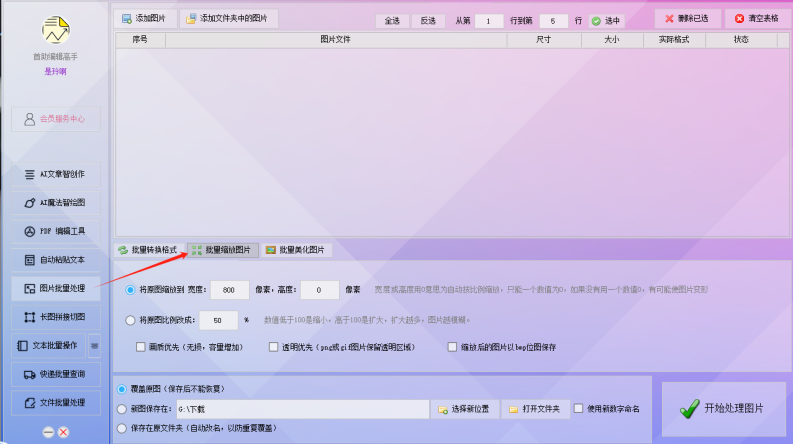The image size is (793, 444).
Task: Click the 开始处理图片 start button
Action: (x=724, y=409)
